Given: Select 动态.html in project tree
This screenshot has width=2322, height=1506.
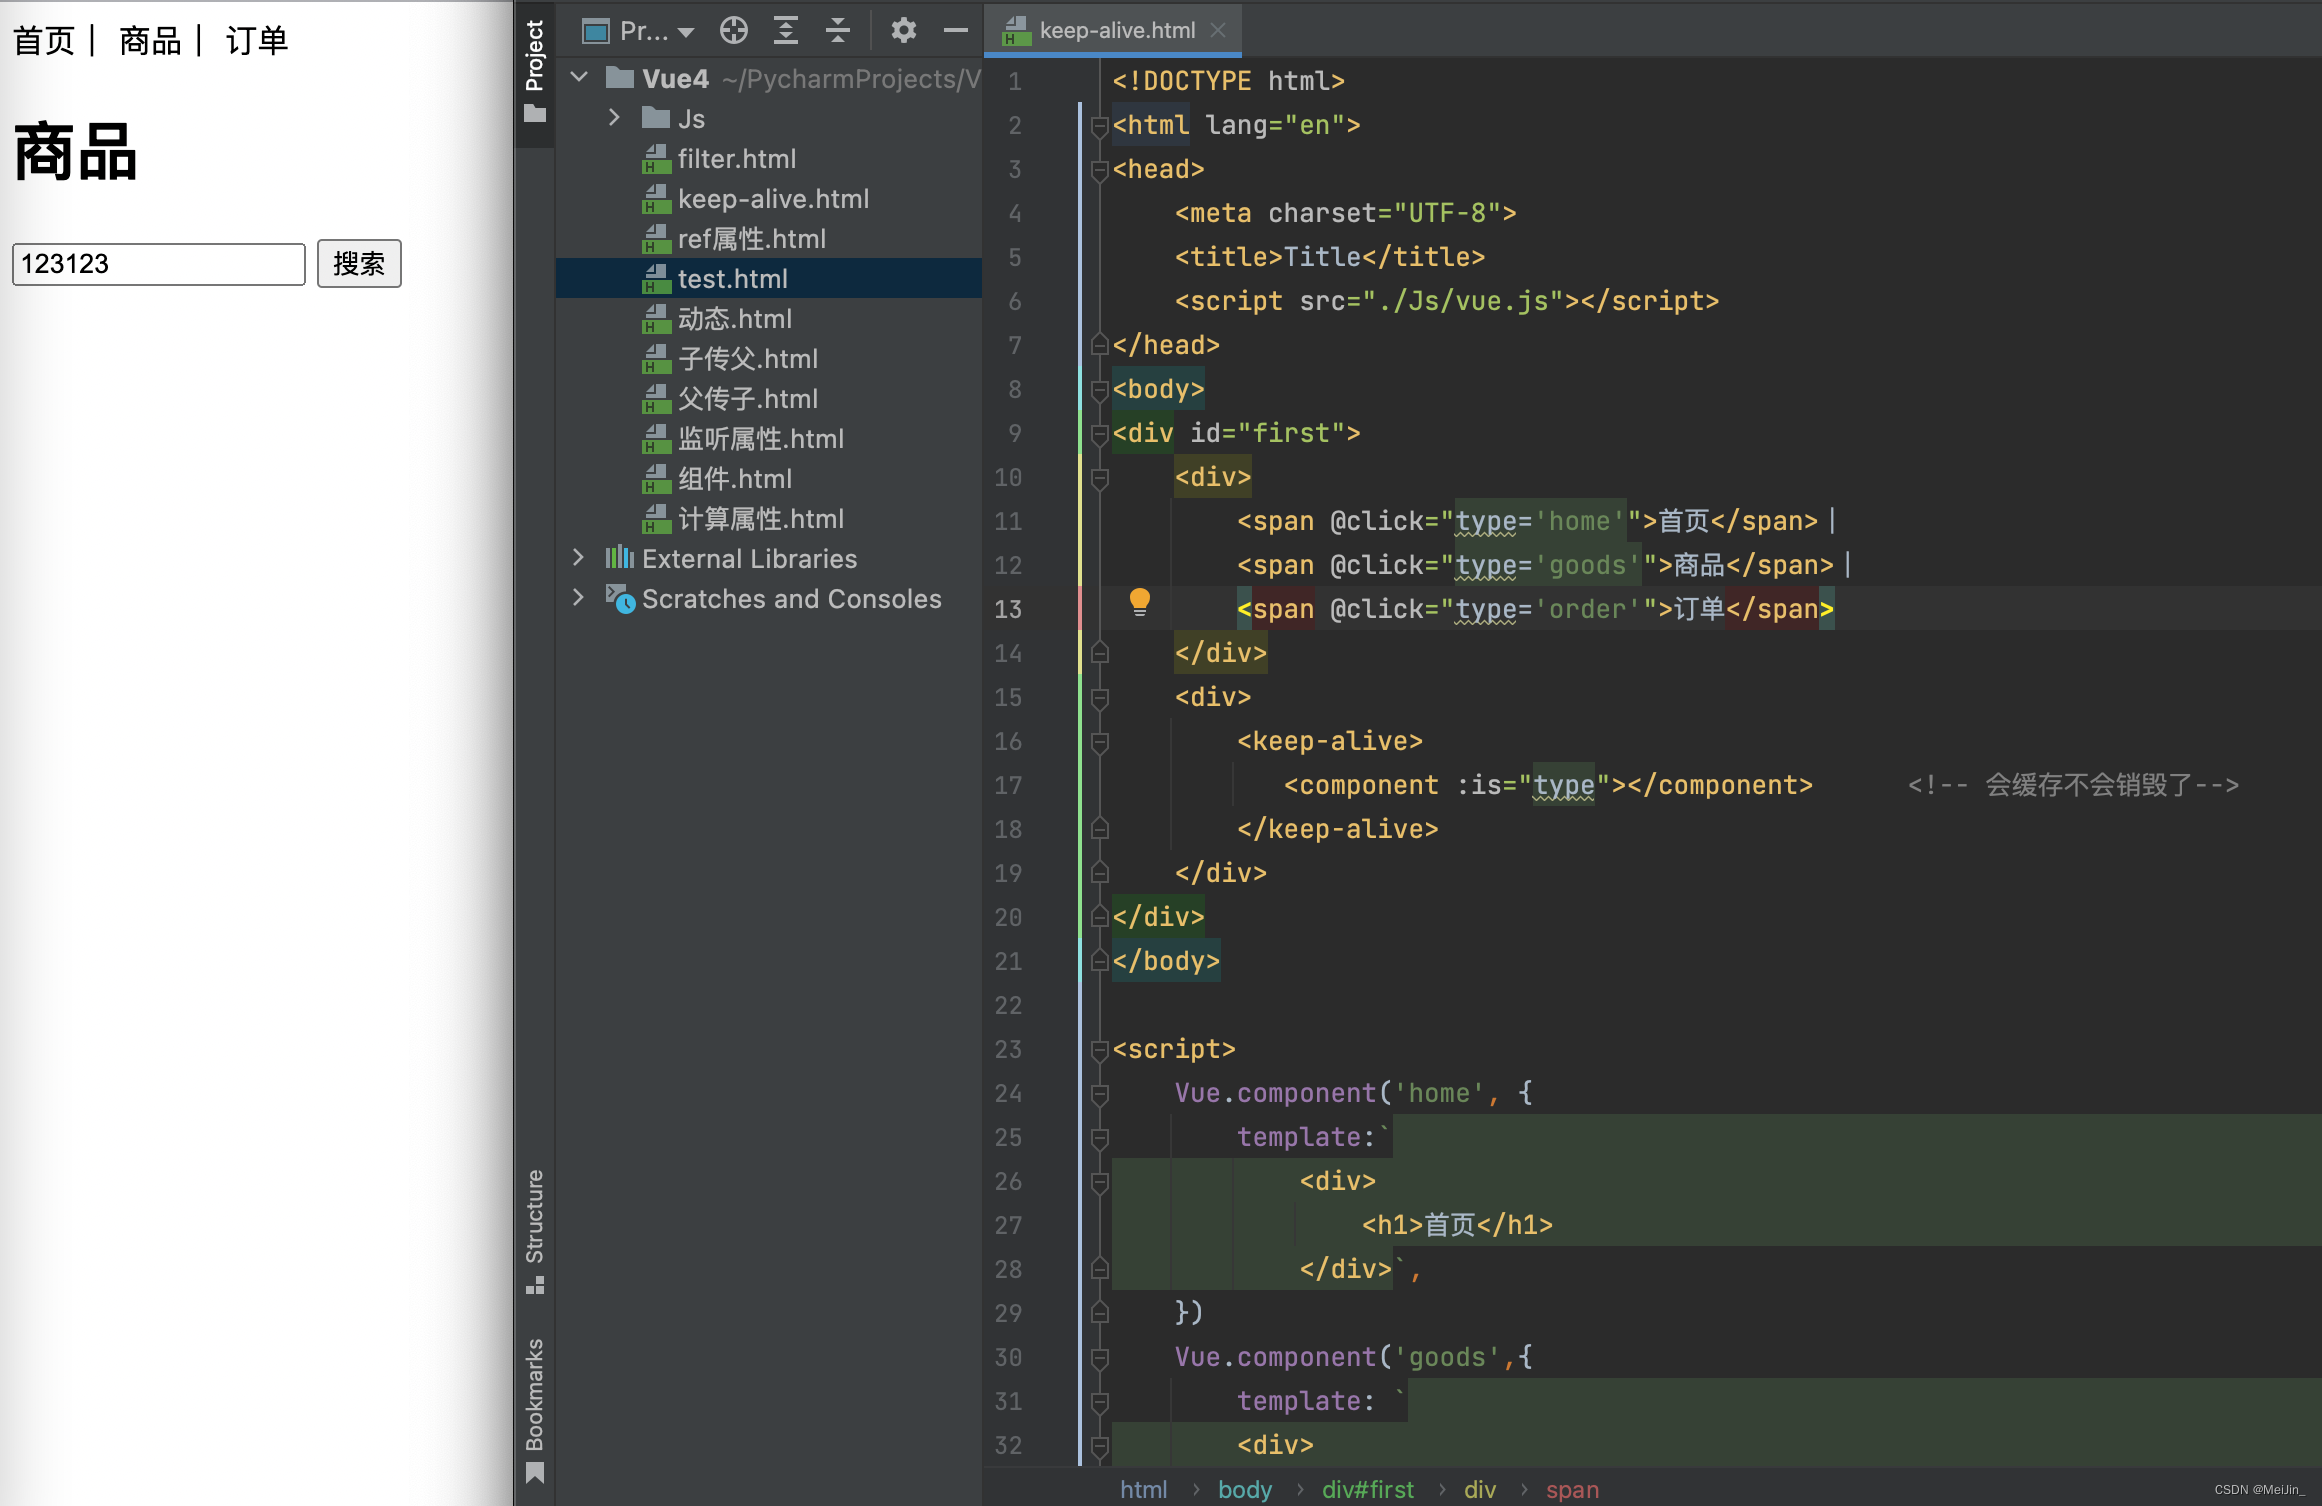Looking at the screenshot, I should pos(735,319).
